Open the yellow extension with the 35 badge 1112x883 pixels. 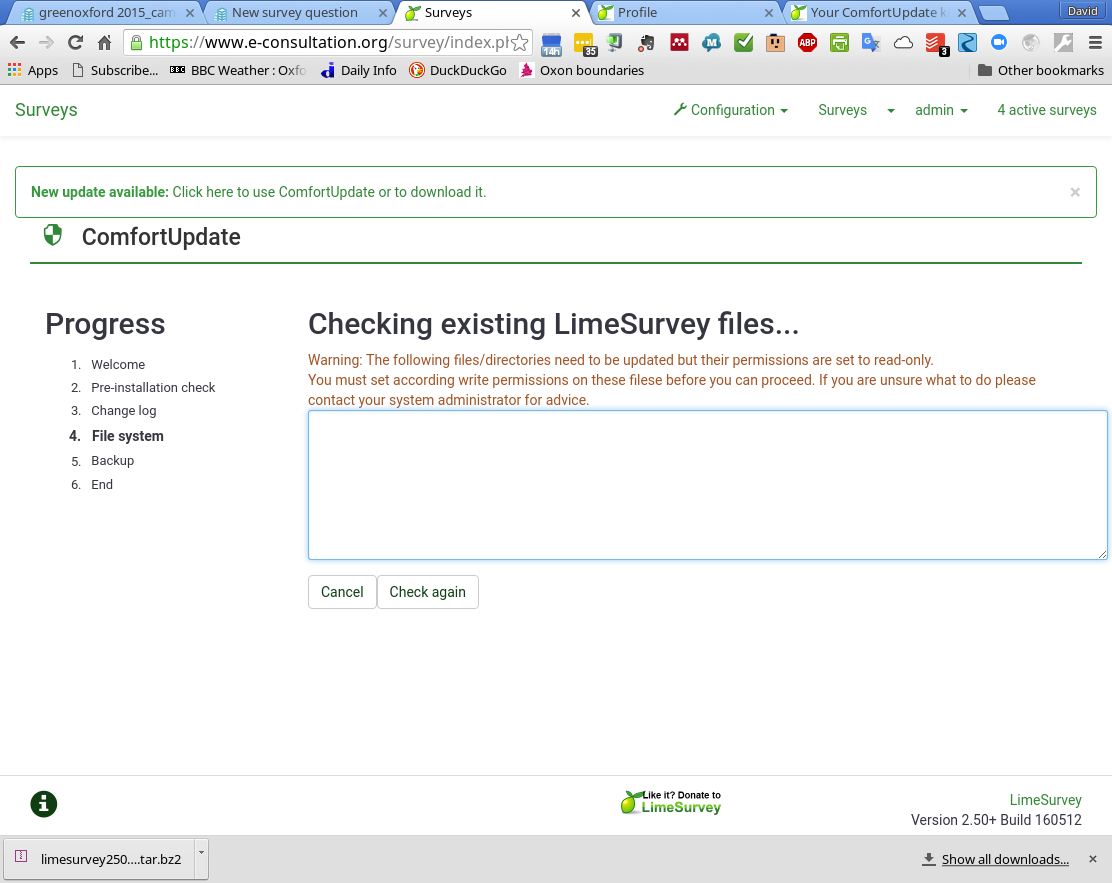coord(584,44)
